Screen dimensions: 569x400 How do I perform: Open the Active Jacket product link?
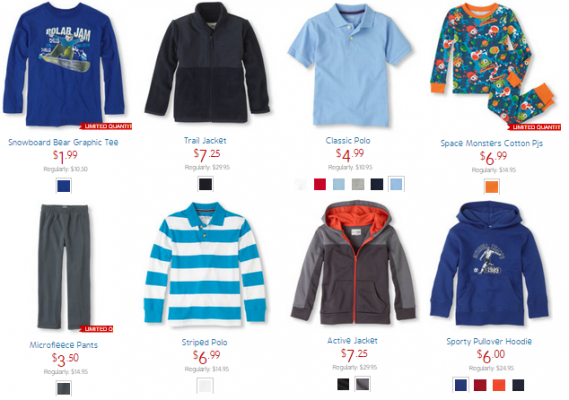pos(352,341)
